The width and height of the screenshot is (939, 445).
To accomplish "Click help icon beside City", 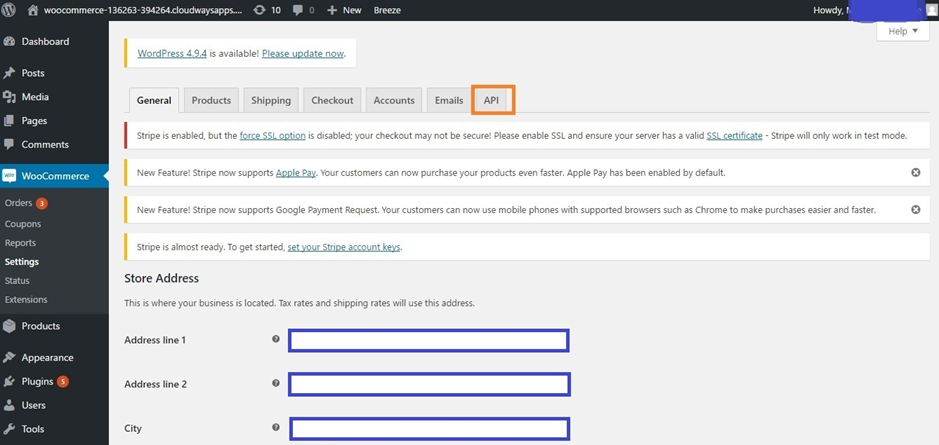I will tap(276, 428).
